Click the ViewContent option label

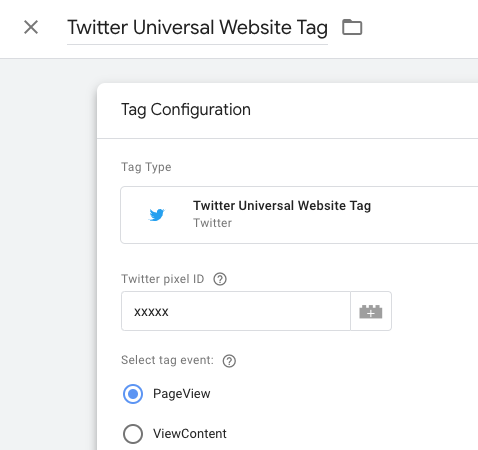[190, 434]
